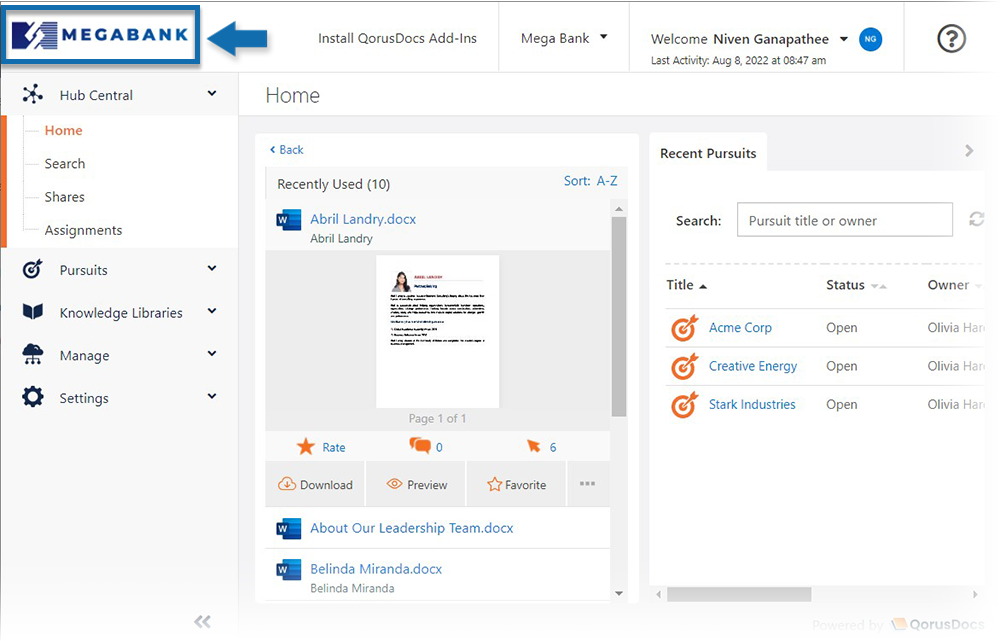Image resolution: width=1000 pixels, height=641 pixels.
Task: Collapse sidebar with double chevron icon
Action: (202, 622)
